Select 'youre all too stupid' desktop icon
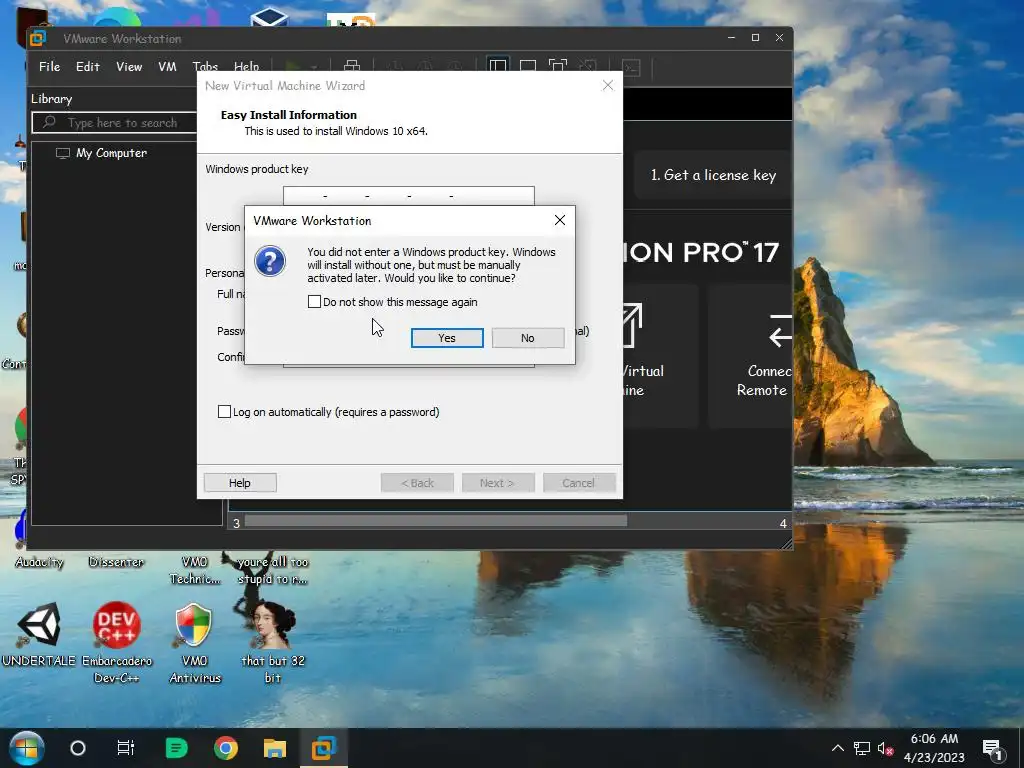This screenshot has width=1024, height=768. [273, 570]
